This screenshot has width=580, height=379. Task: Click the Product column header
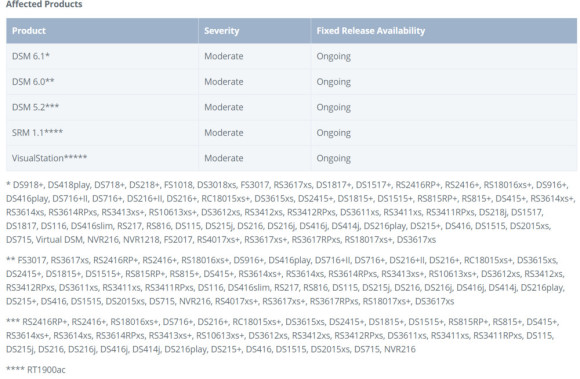29,31
